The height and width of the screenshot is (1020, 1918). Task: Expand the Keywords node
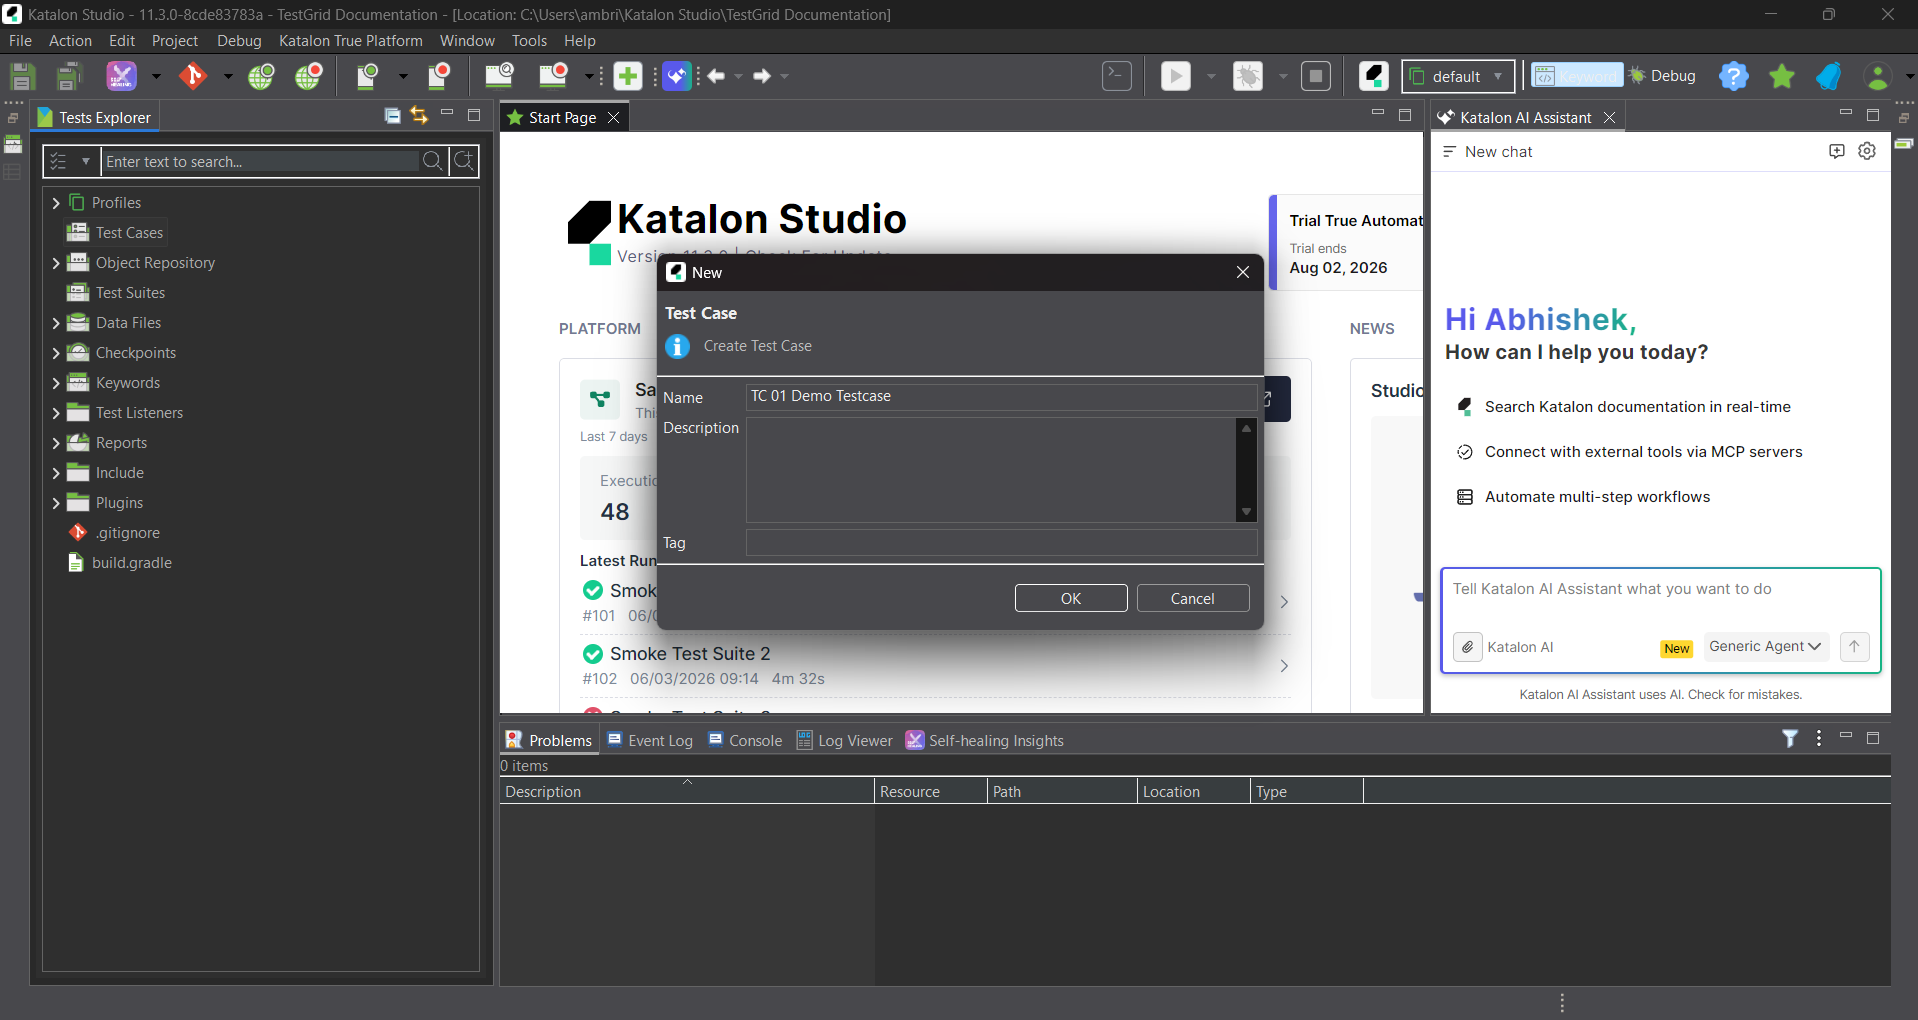tap(56, 383)
